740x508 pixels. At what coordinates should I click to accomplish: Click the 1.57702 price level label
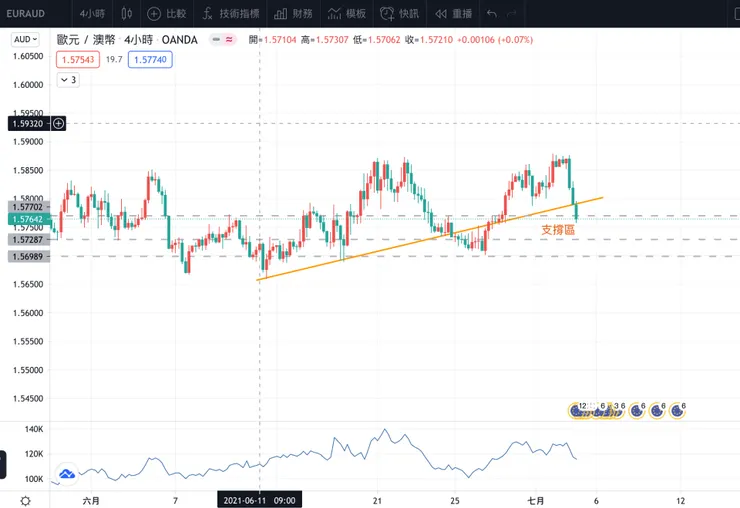[x=28, y=207]
